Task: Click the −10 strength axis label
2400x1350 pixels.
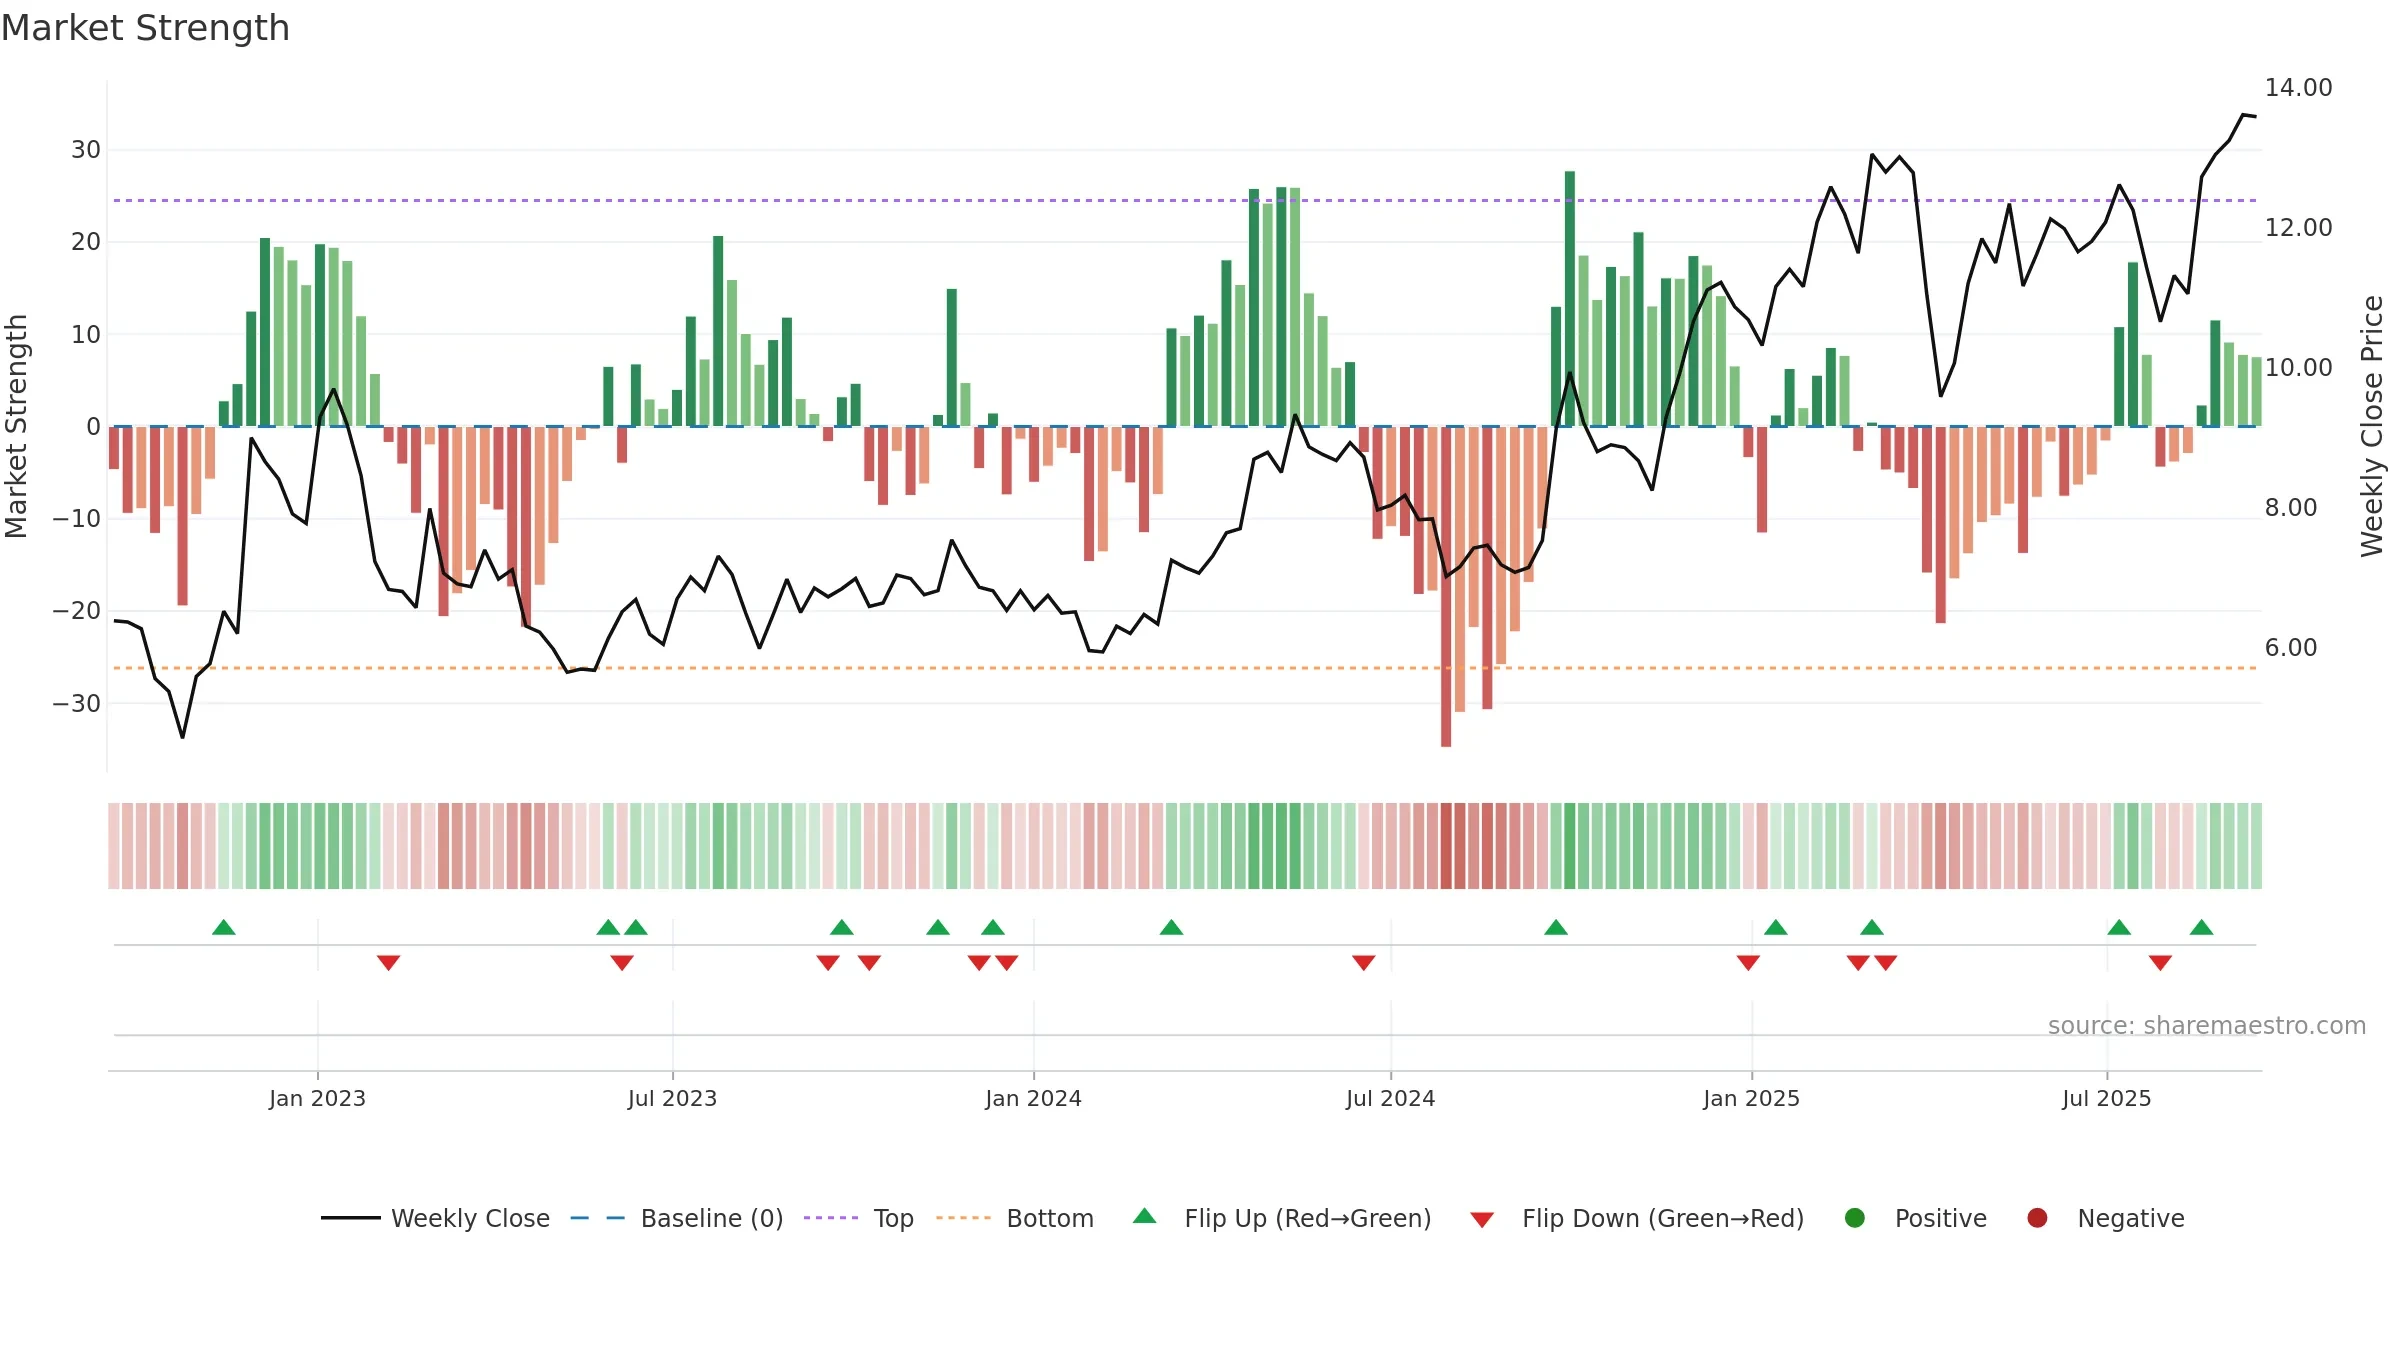Action: tap(77, 519)
